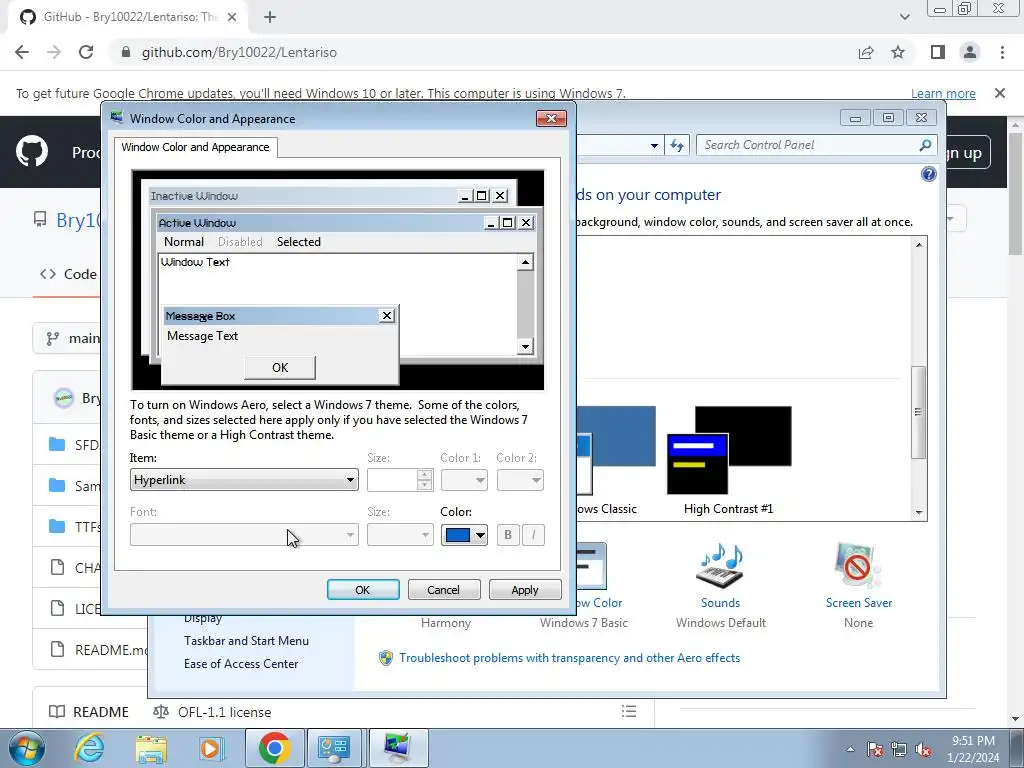Open the share page icon in address bar
Viewport: 1024px width, 768px height.
coord(866,52)
